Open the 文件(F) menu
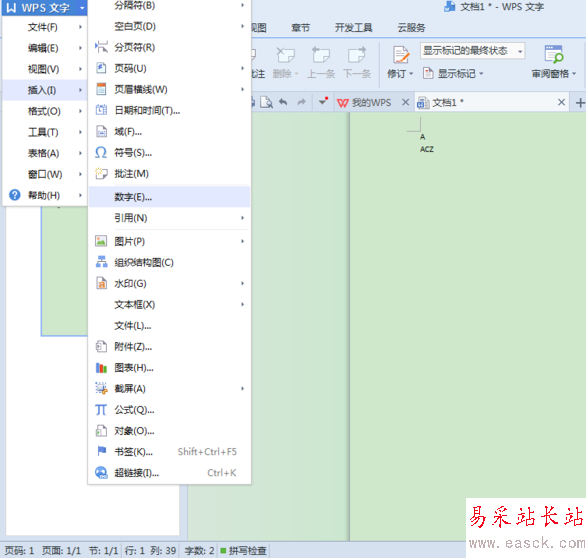This screenshot has width=586, height=558. 44,27
